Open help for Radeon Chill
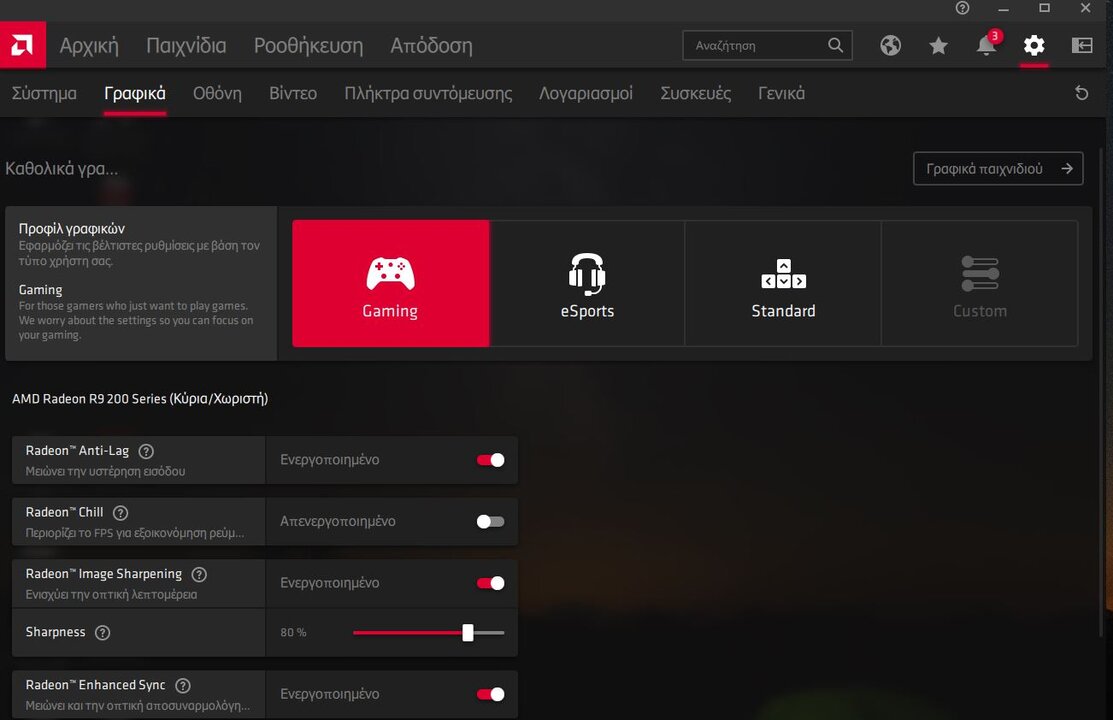Screen dimensions: 1113x720 pyautogui.click(x=121, y=513)
